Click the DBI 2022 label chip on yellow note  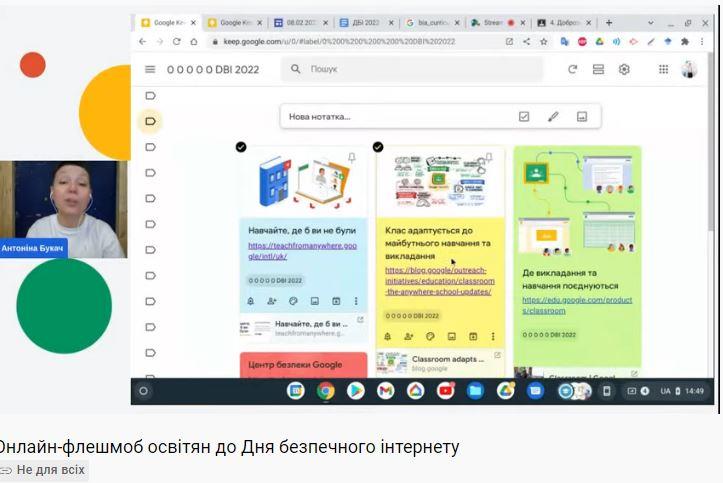tap(412, 316)
